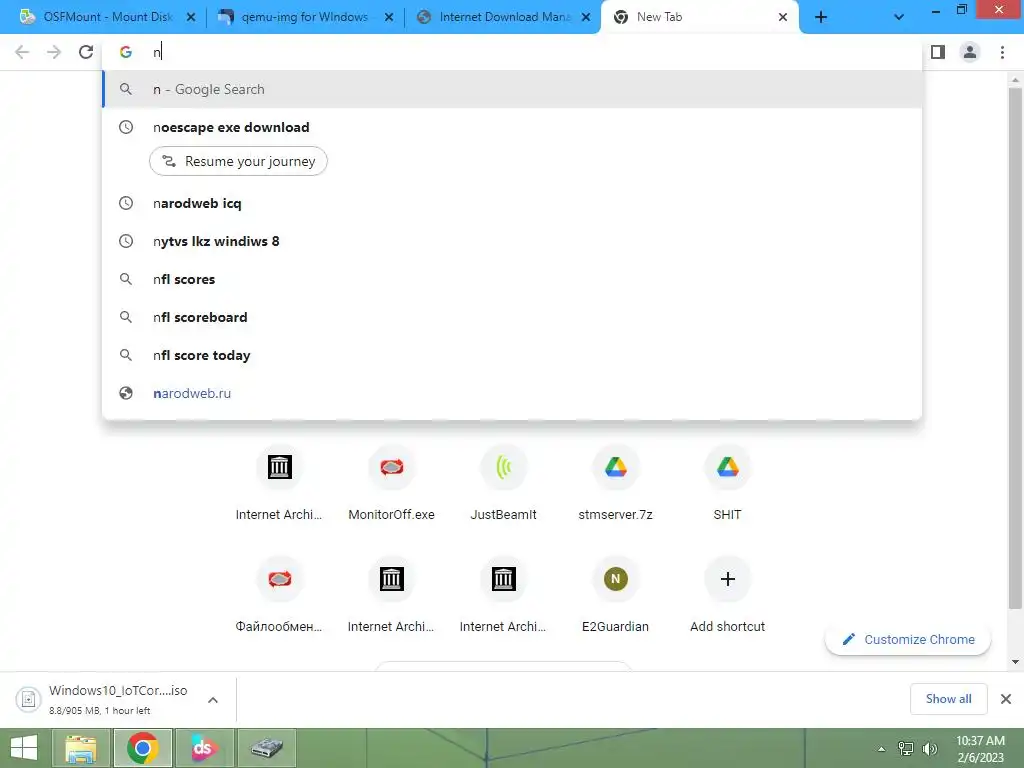
Task: Open the E2Guardian shortcut
Action: 615,595
